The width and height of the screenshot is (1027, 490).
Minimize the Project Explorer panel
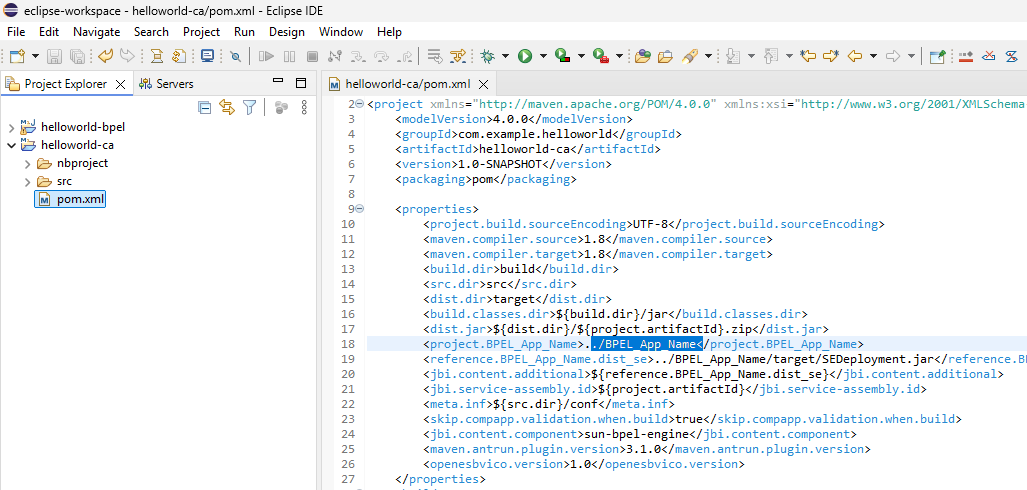point(278,81)
